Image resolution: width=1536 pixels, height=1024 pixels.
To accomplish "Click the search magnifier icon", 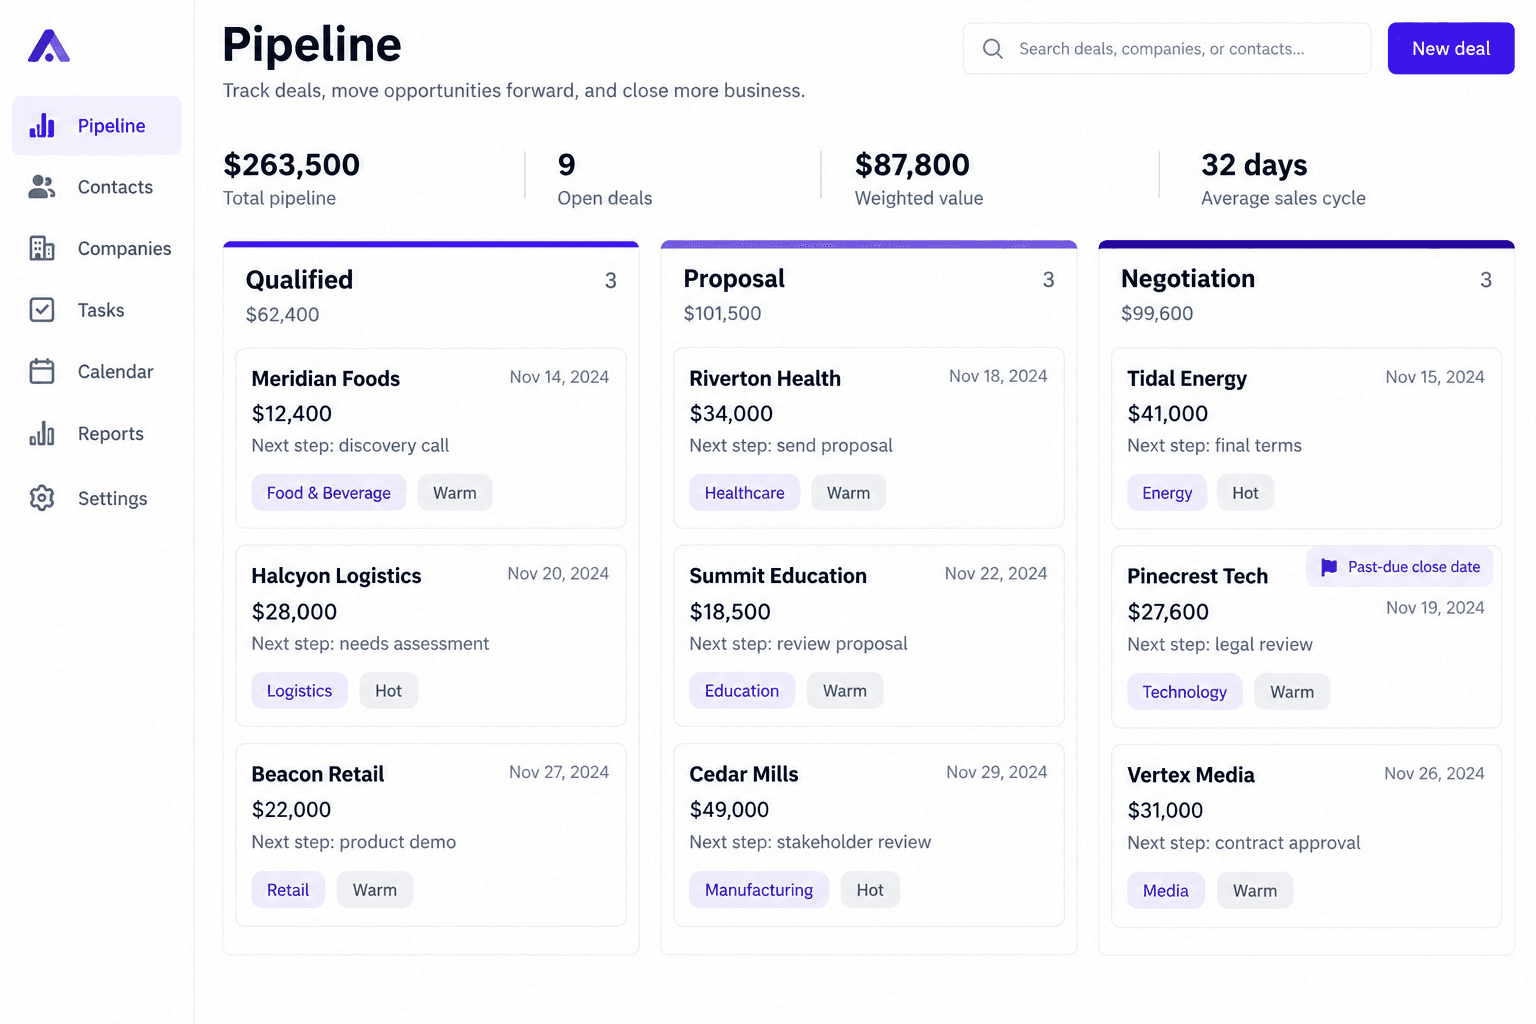I will (993, 49).
